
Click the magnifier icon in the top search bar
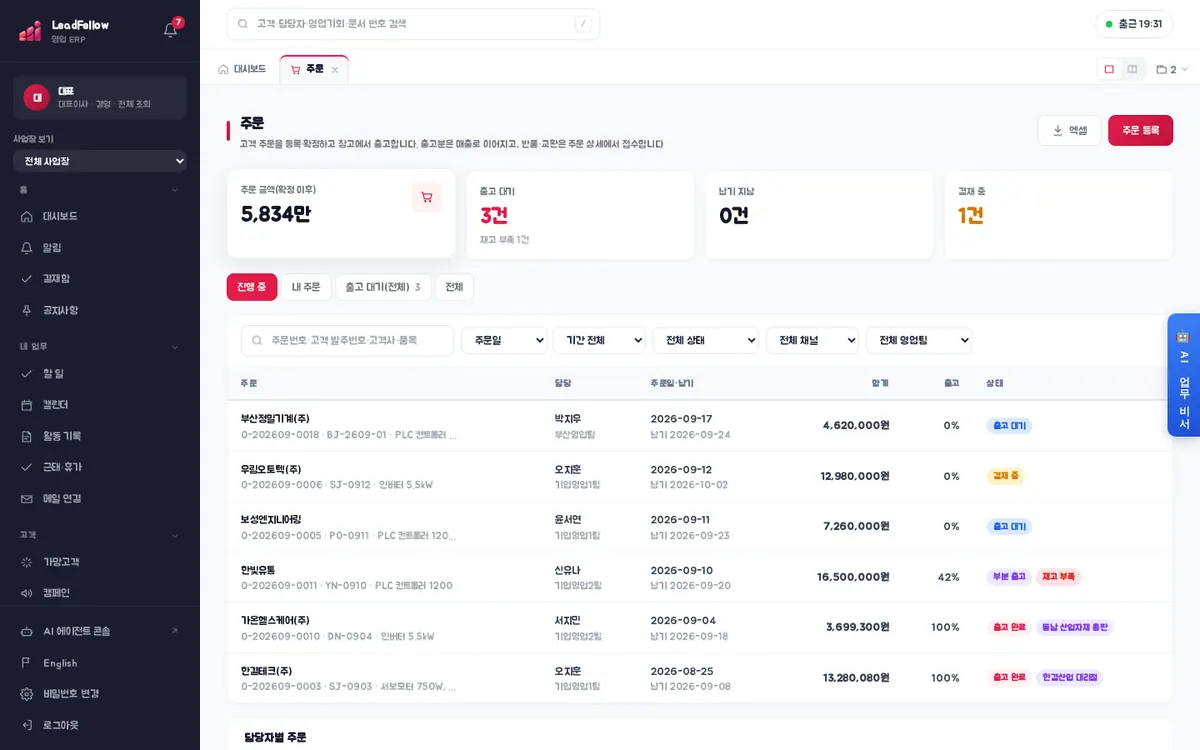[243, 24]
